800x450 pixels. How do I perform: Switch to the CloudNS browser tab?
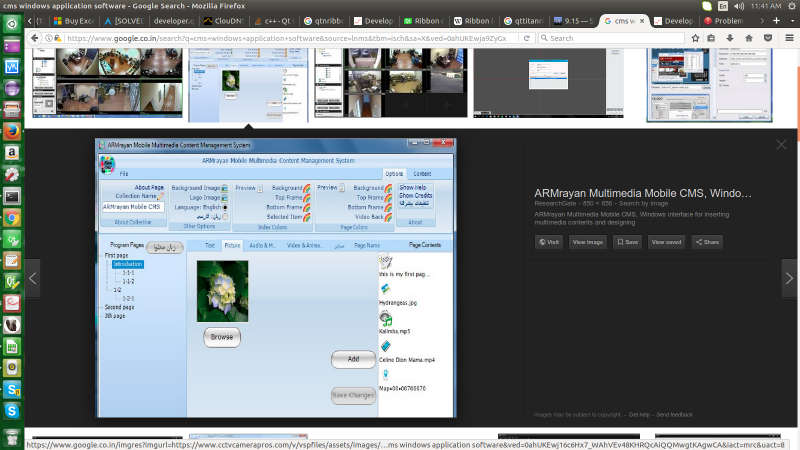coord(226,20)
